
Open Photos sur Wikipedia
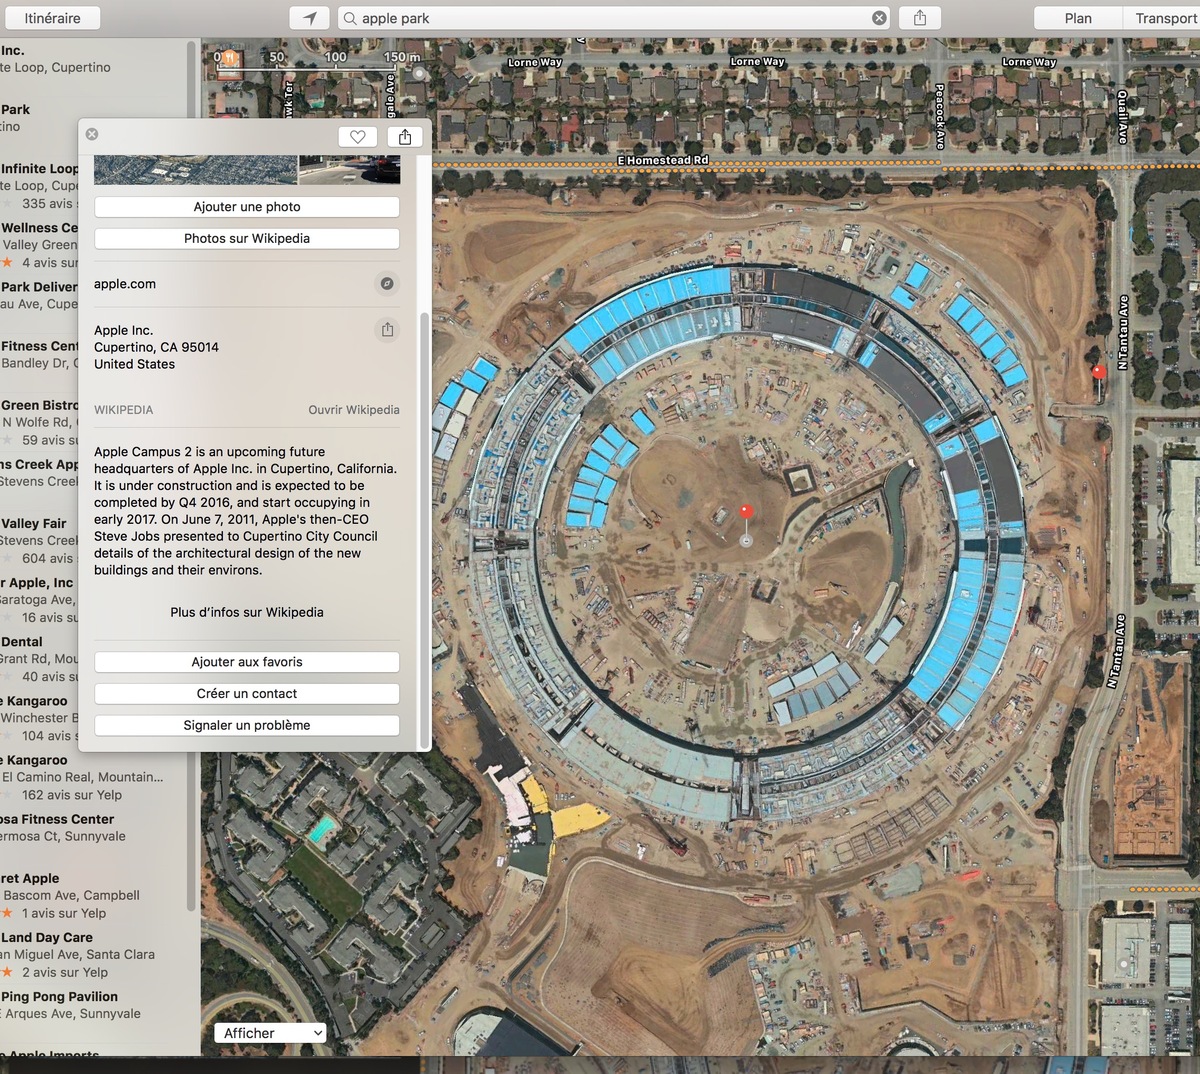tap(247, 239)
